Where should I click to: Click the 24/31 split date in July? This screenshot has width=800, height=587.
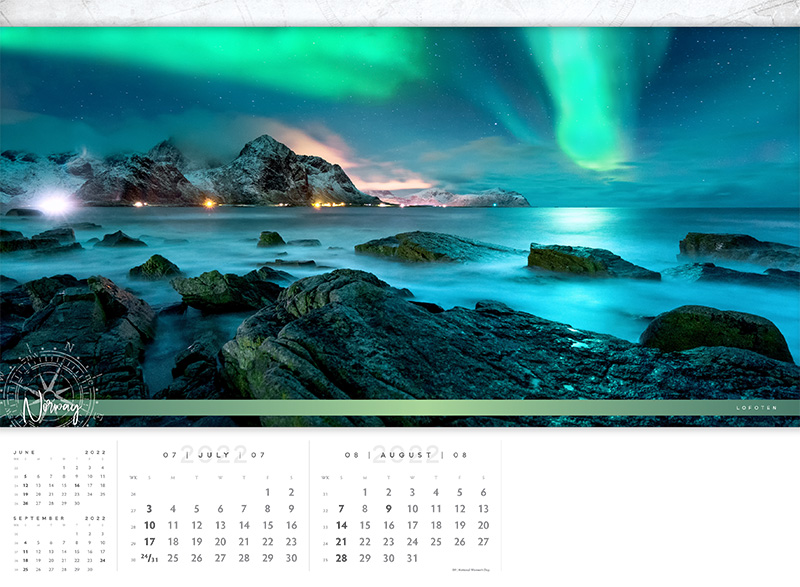(x=149, y=558)
